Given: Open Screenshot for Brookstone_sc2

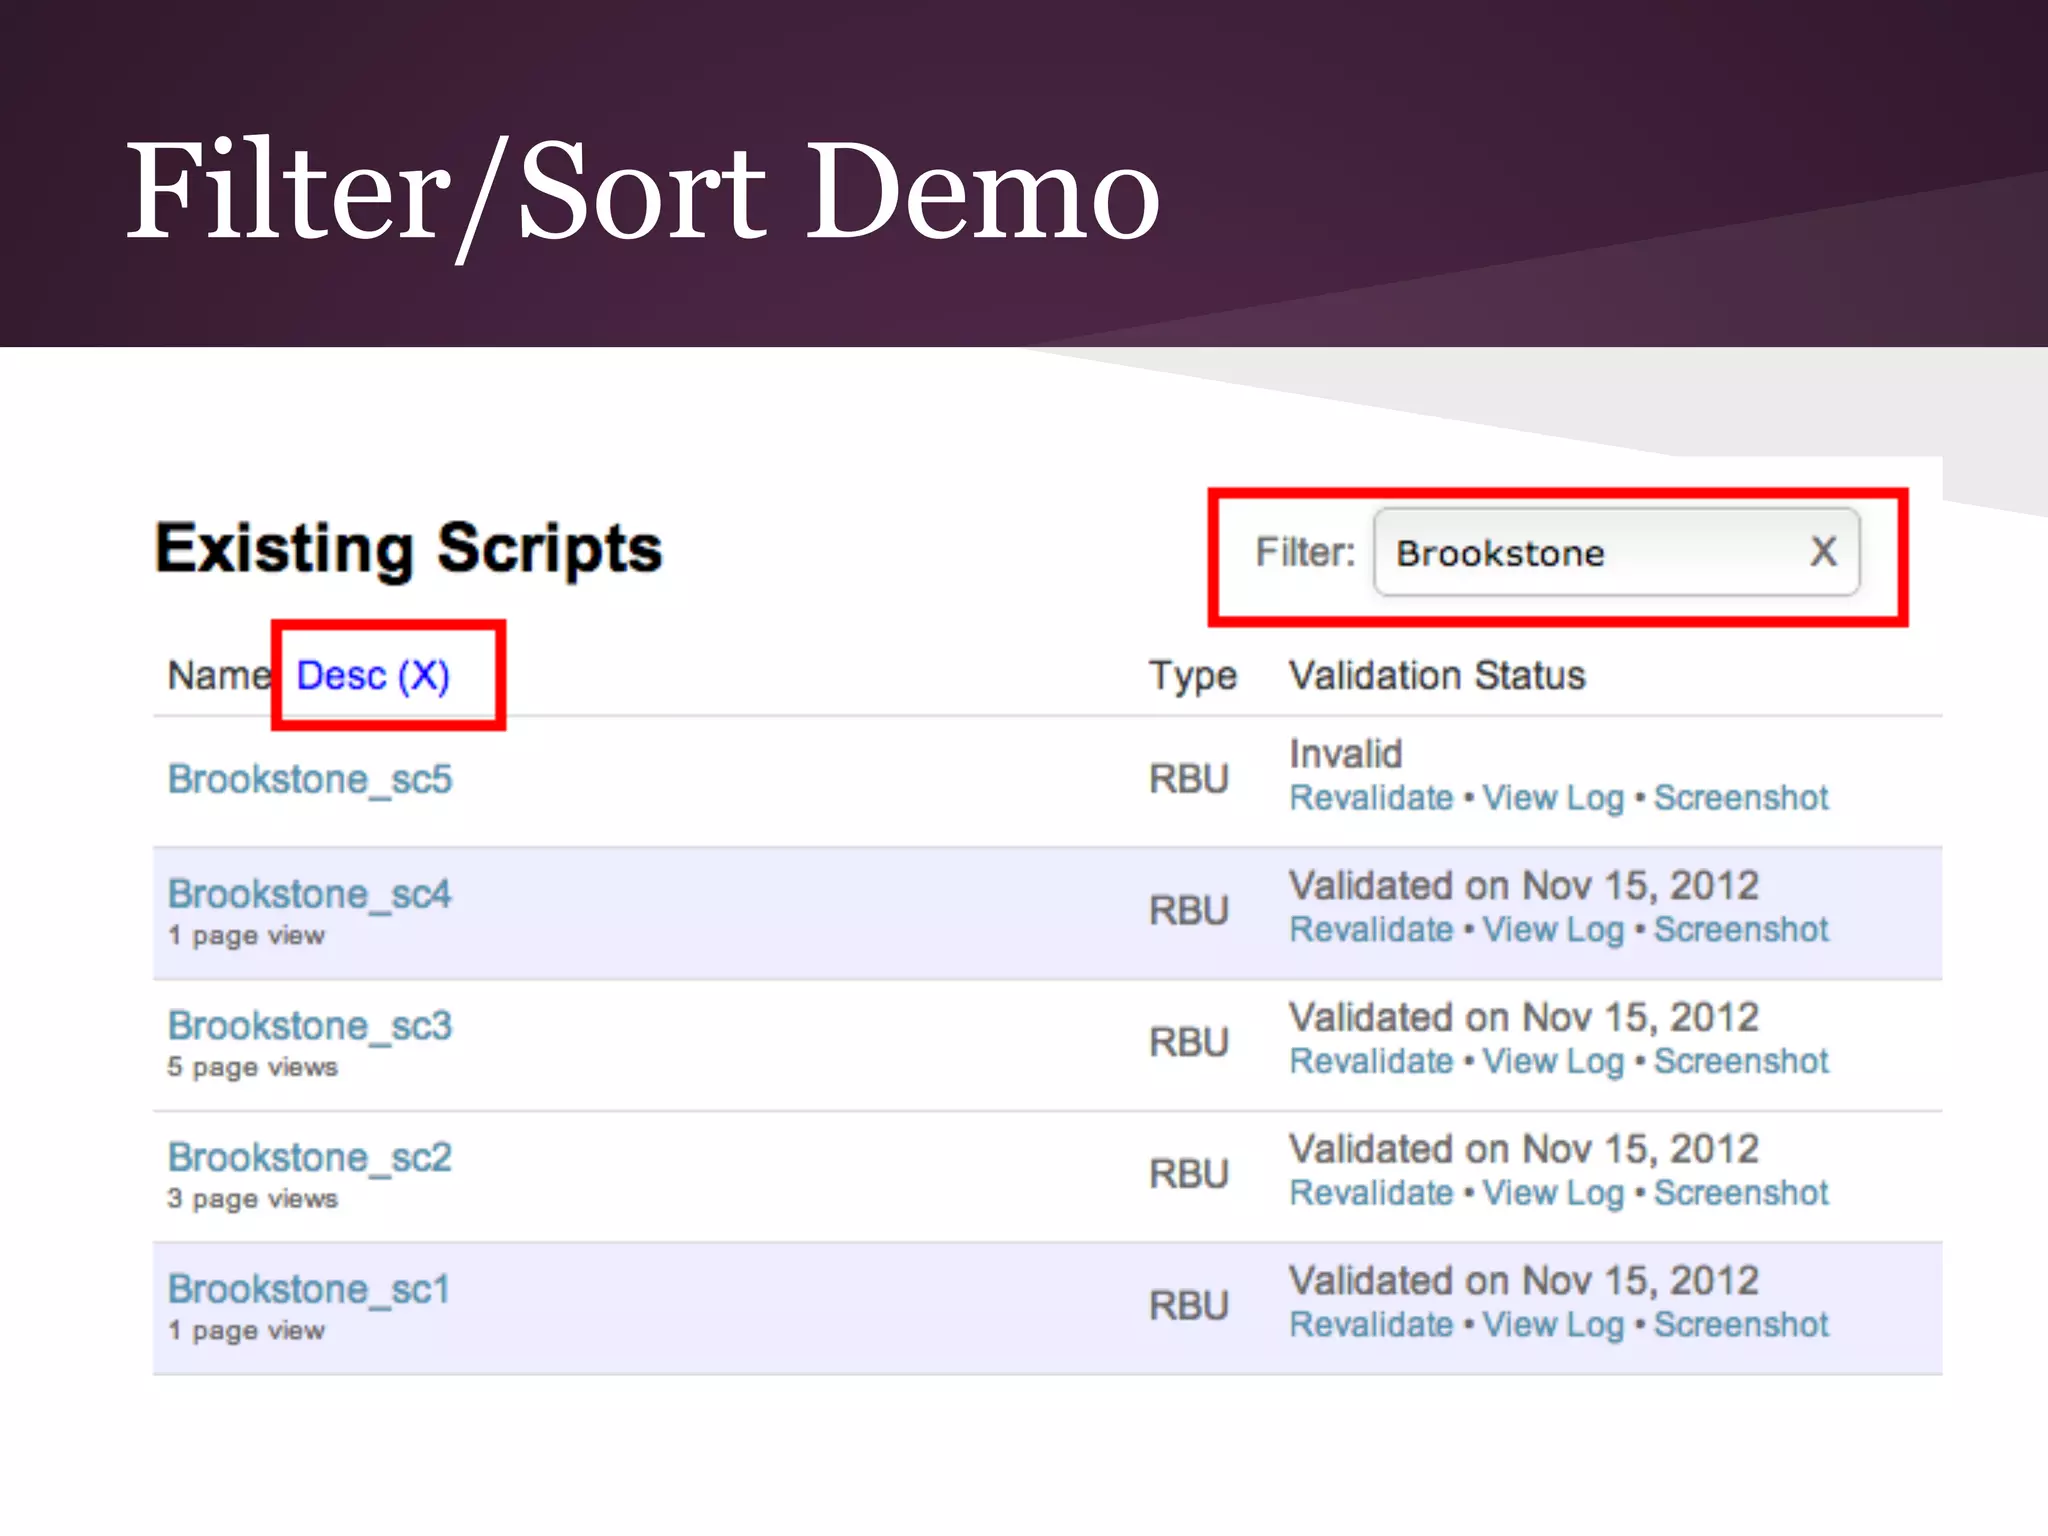Looking at the screenshot, I should [1741, 1194].
